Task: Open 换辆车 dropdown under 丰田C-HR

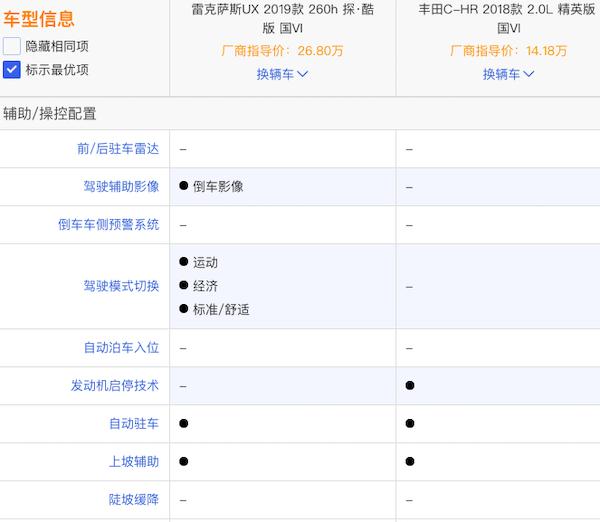Action: click(x=508, y=74)
